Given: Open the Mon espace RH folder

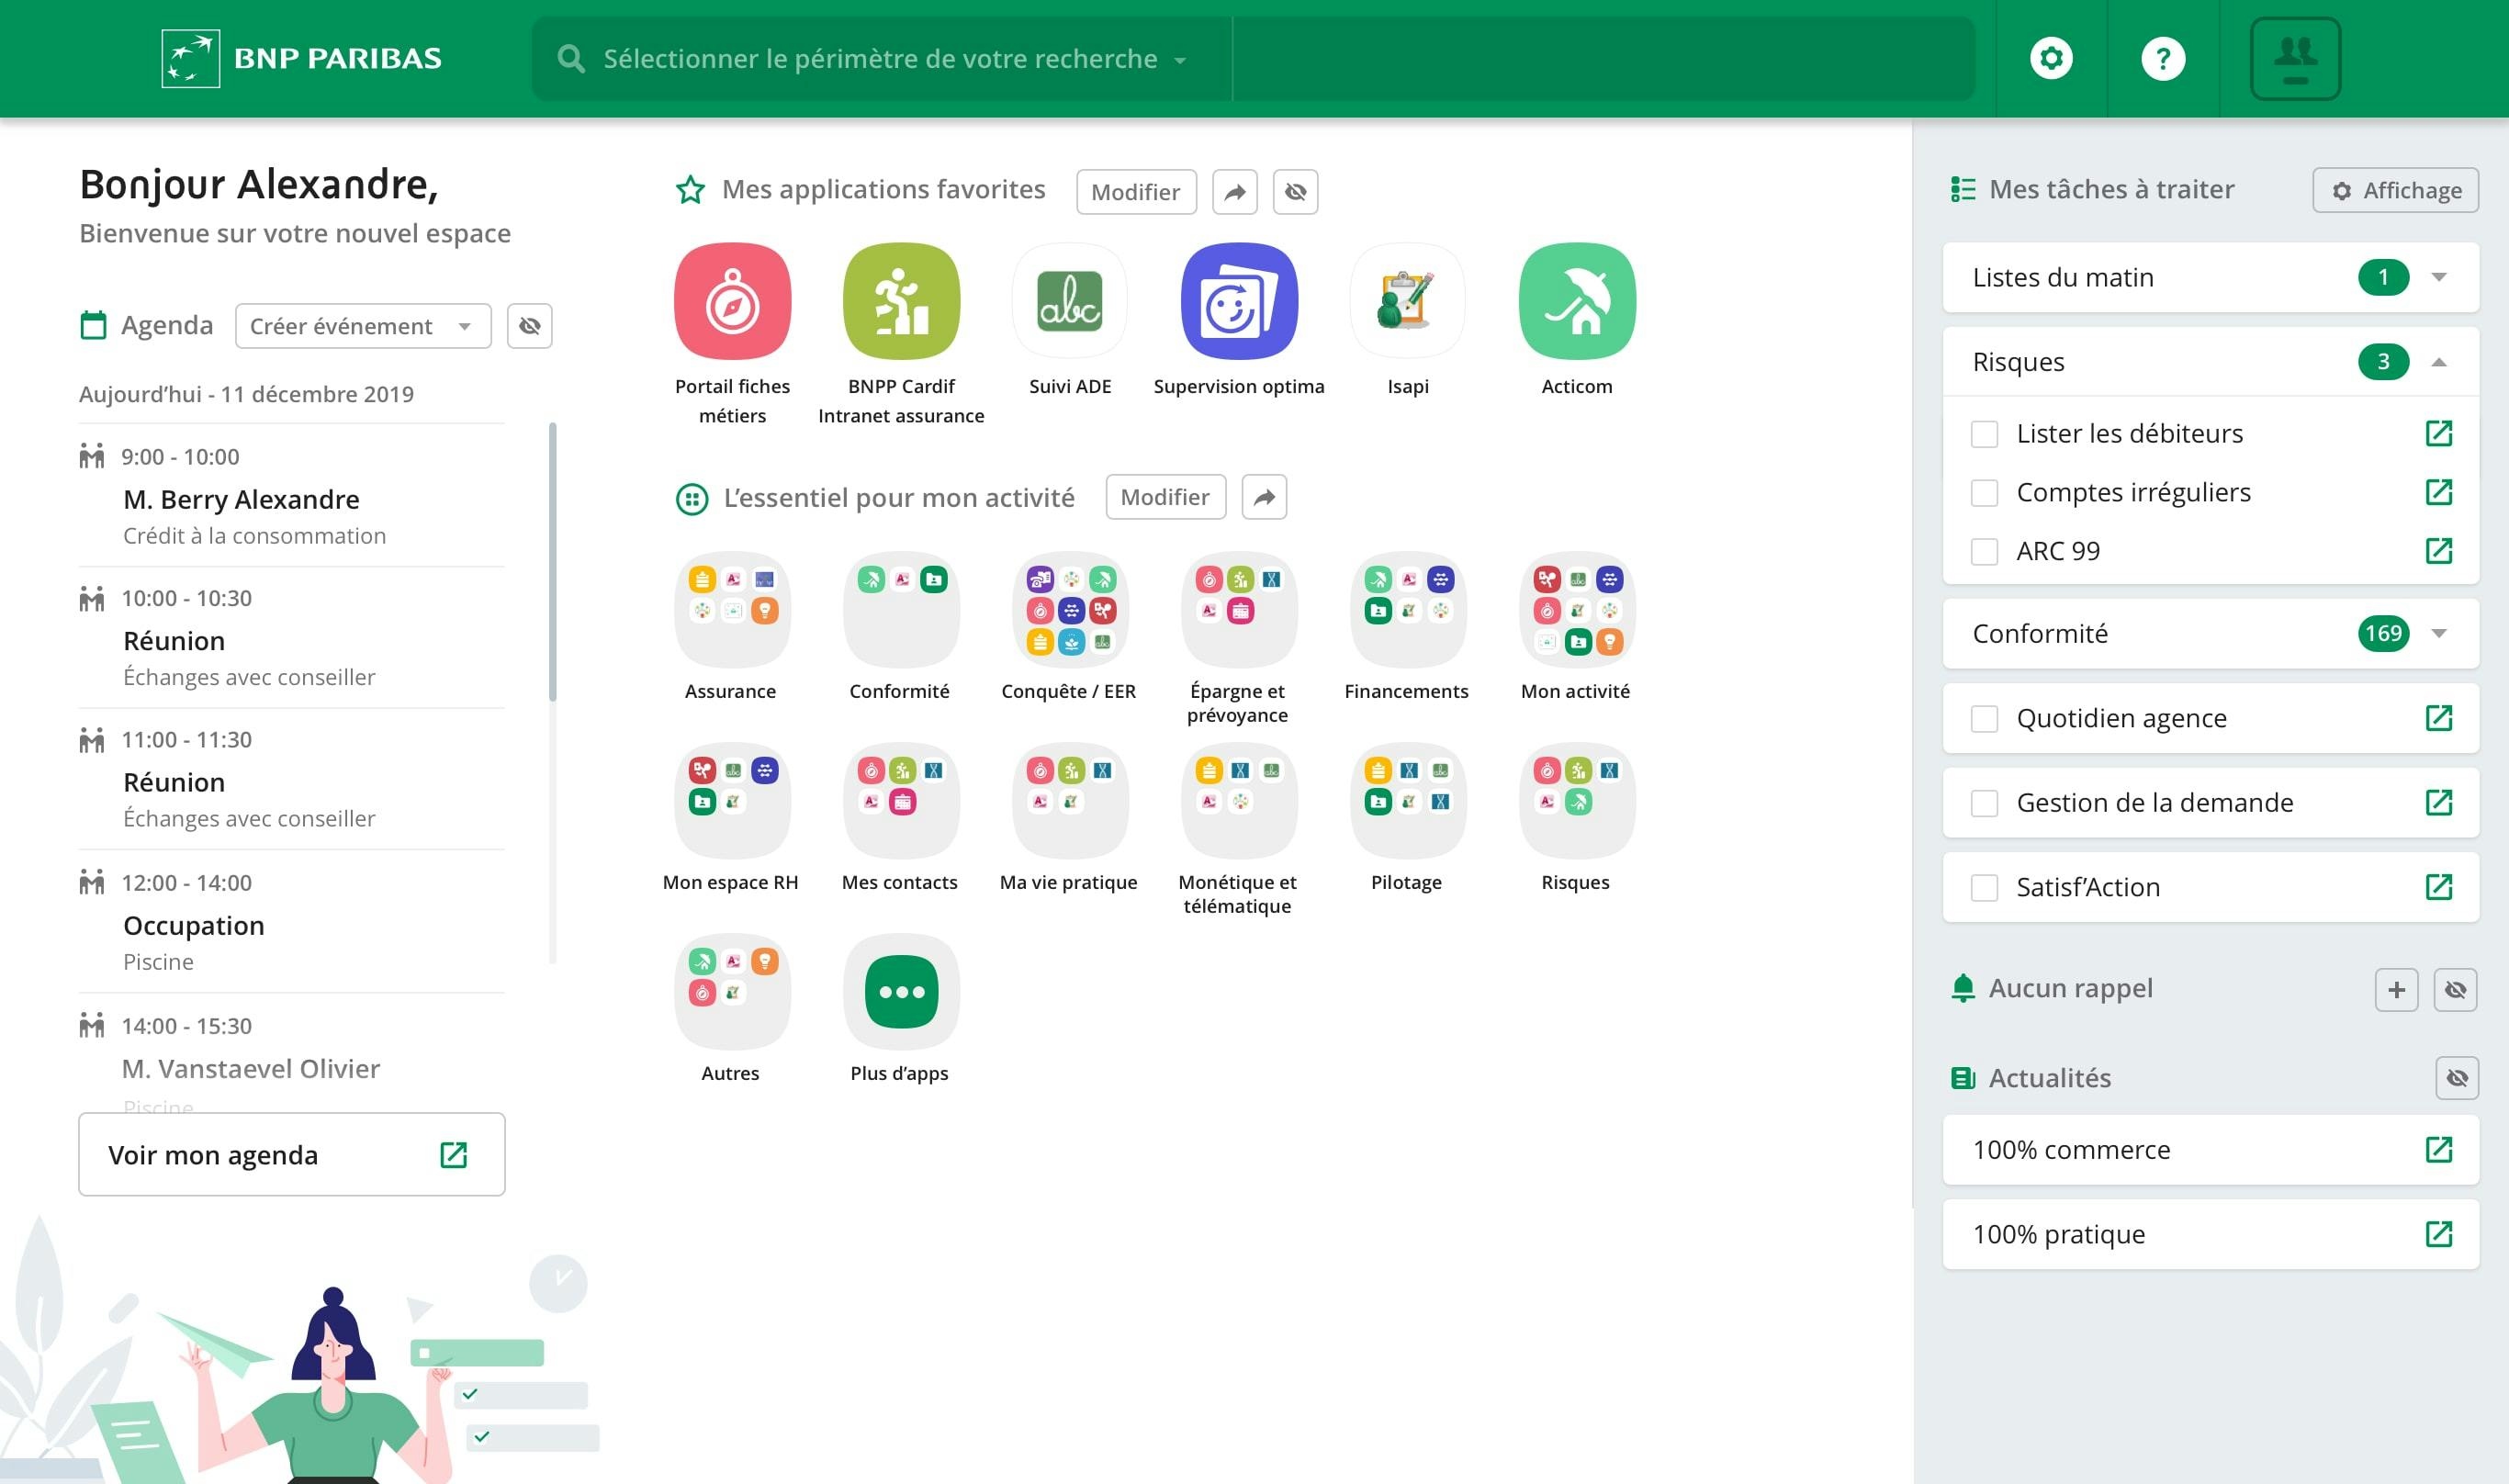Looking at the screenshot, I should (x=732, y=801).
